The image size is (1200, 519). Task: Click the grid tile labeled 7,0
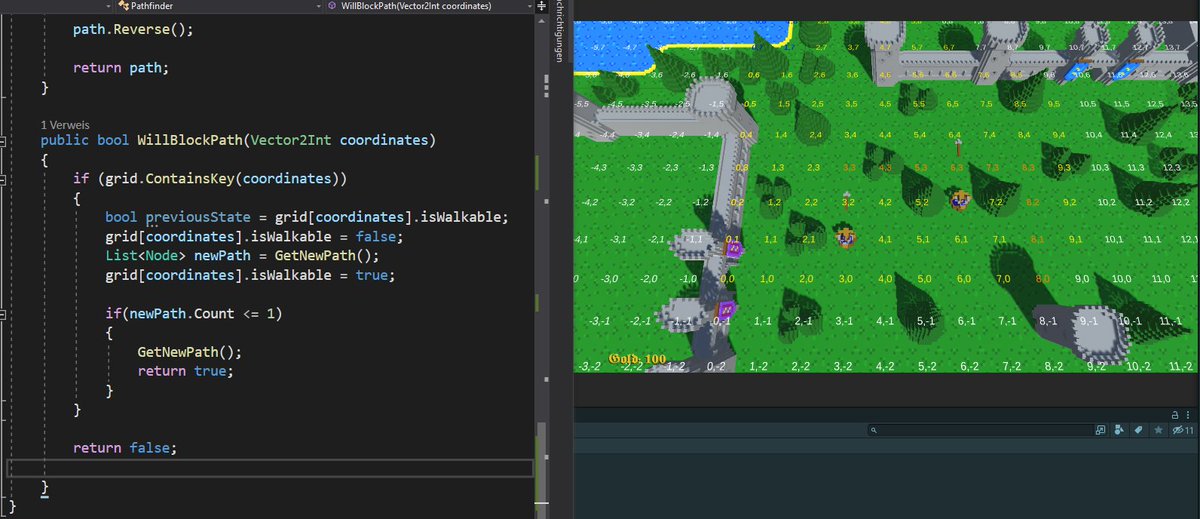(x=1002, y=278)
